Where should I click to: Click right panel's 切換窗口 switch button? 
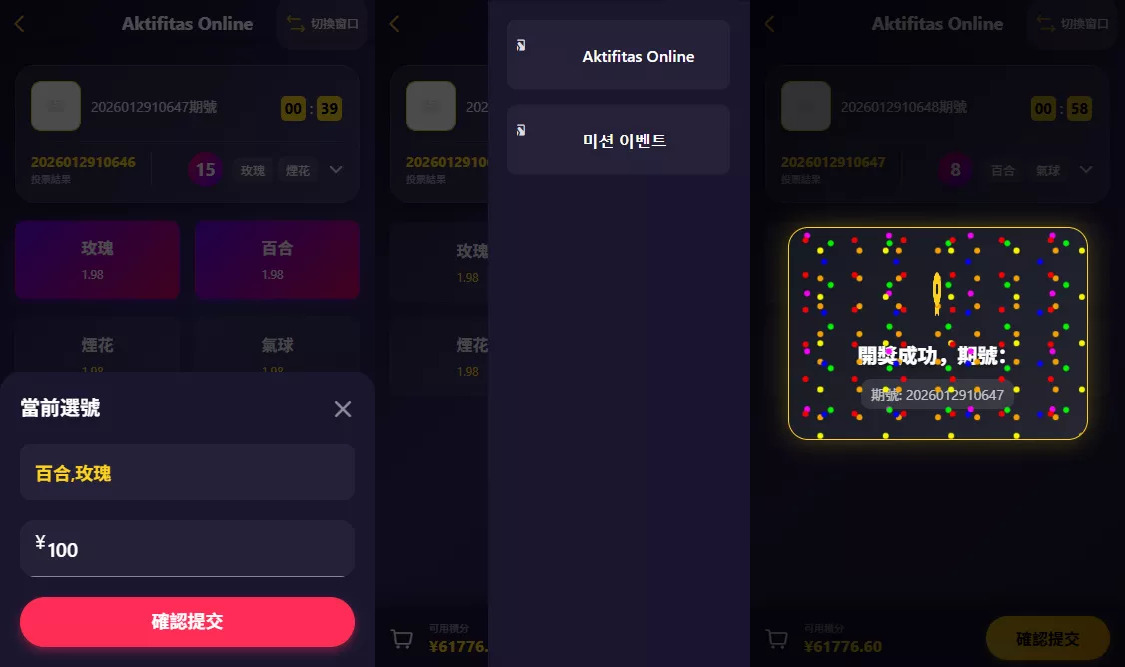point(1072,24)
